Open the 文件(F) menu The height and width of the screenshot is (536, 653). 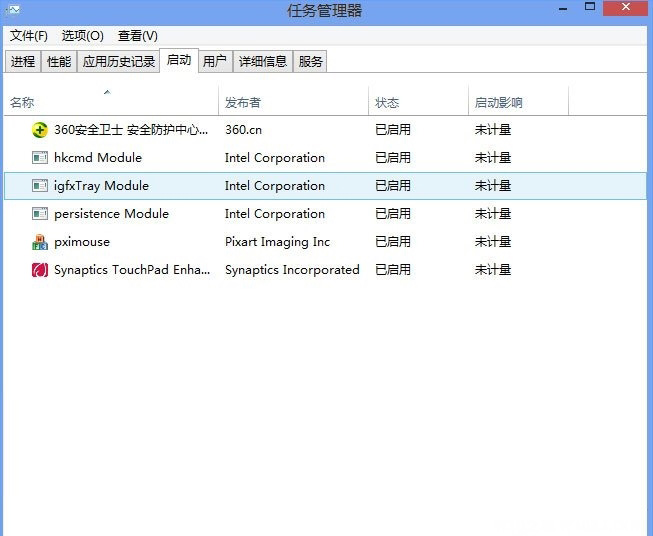[x=29, y=36]
